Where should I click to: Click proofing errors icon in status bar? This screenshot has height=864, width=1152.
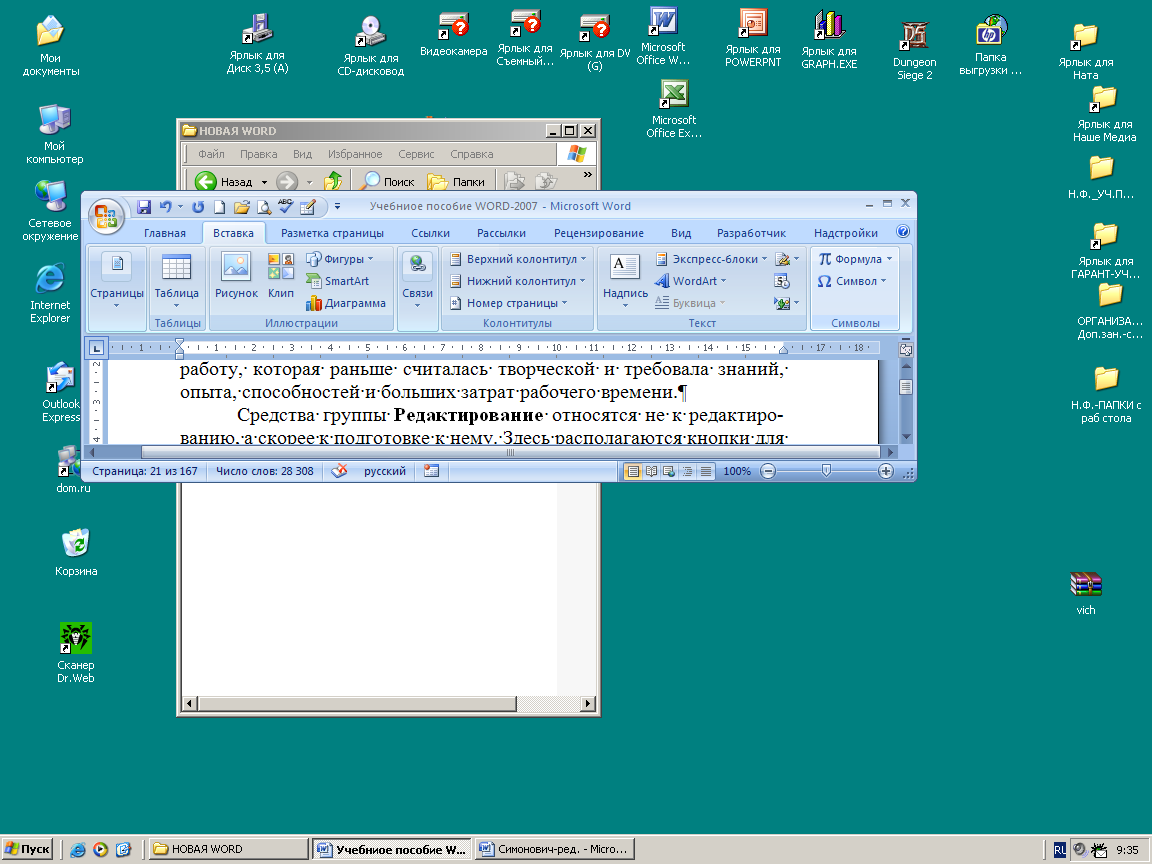[339, 471]
